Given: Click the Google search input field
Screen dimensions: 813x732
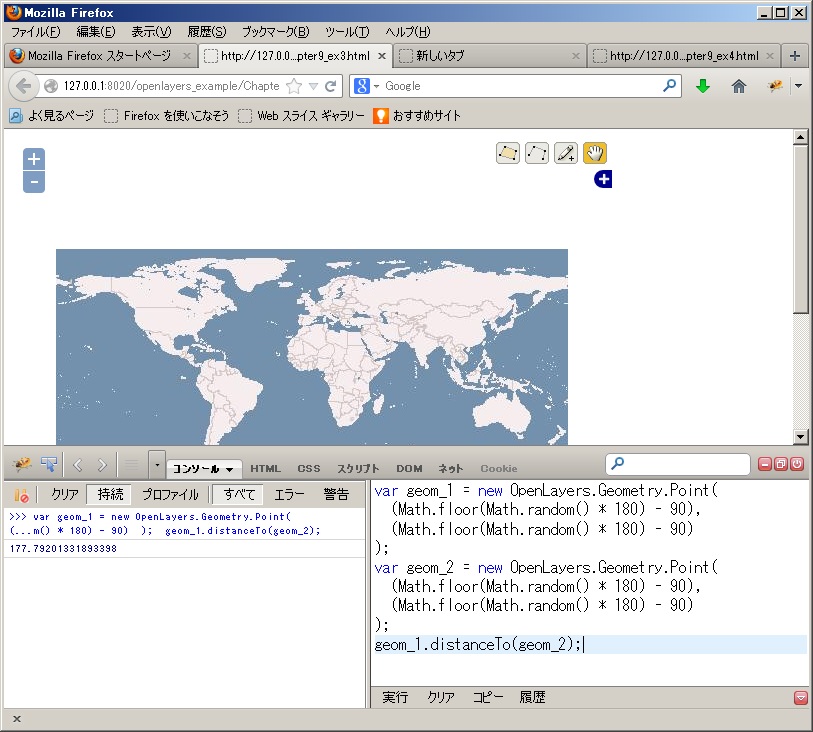Looking at the screenshot, I should (x=520, y=86).
